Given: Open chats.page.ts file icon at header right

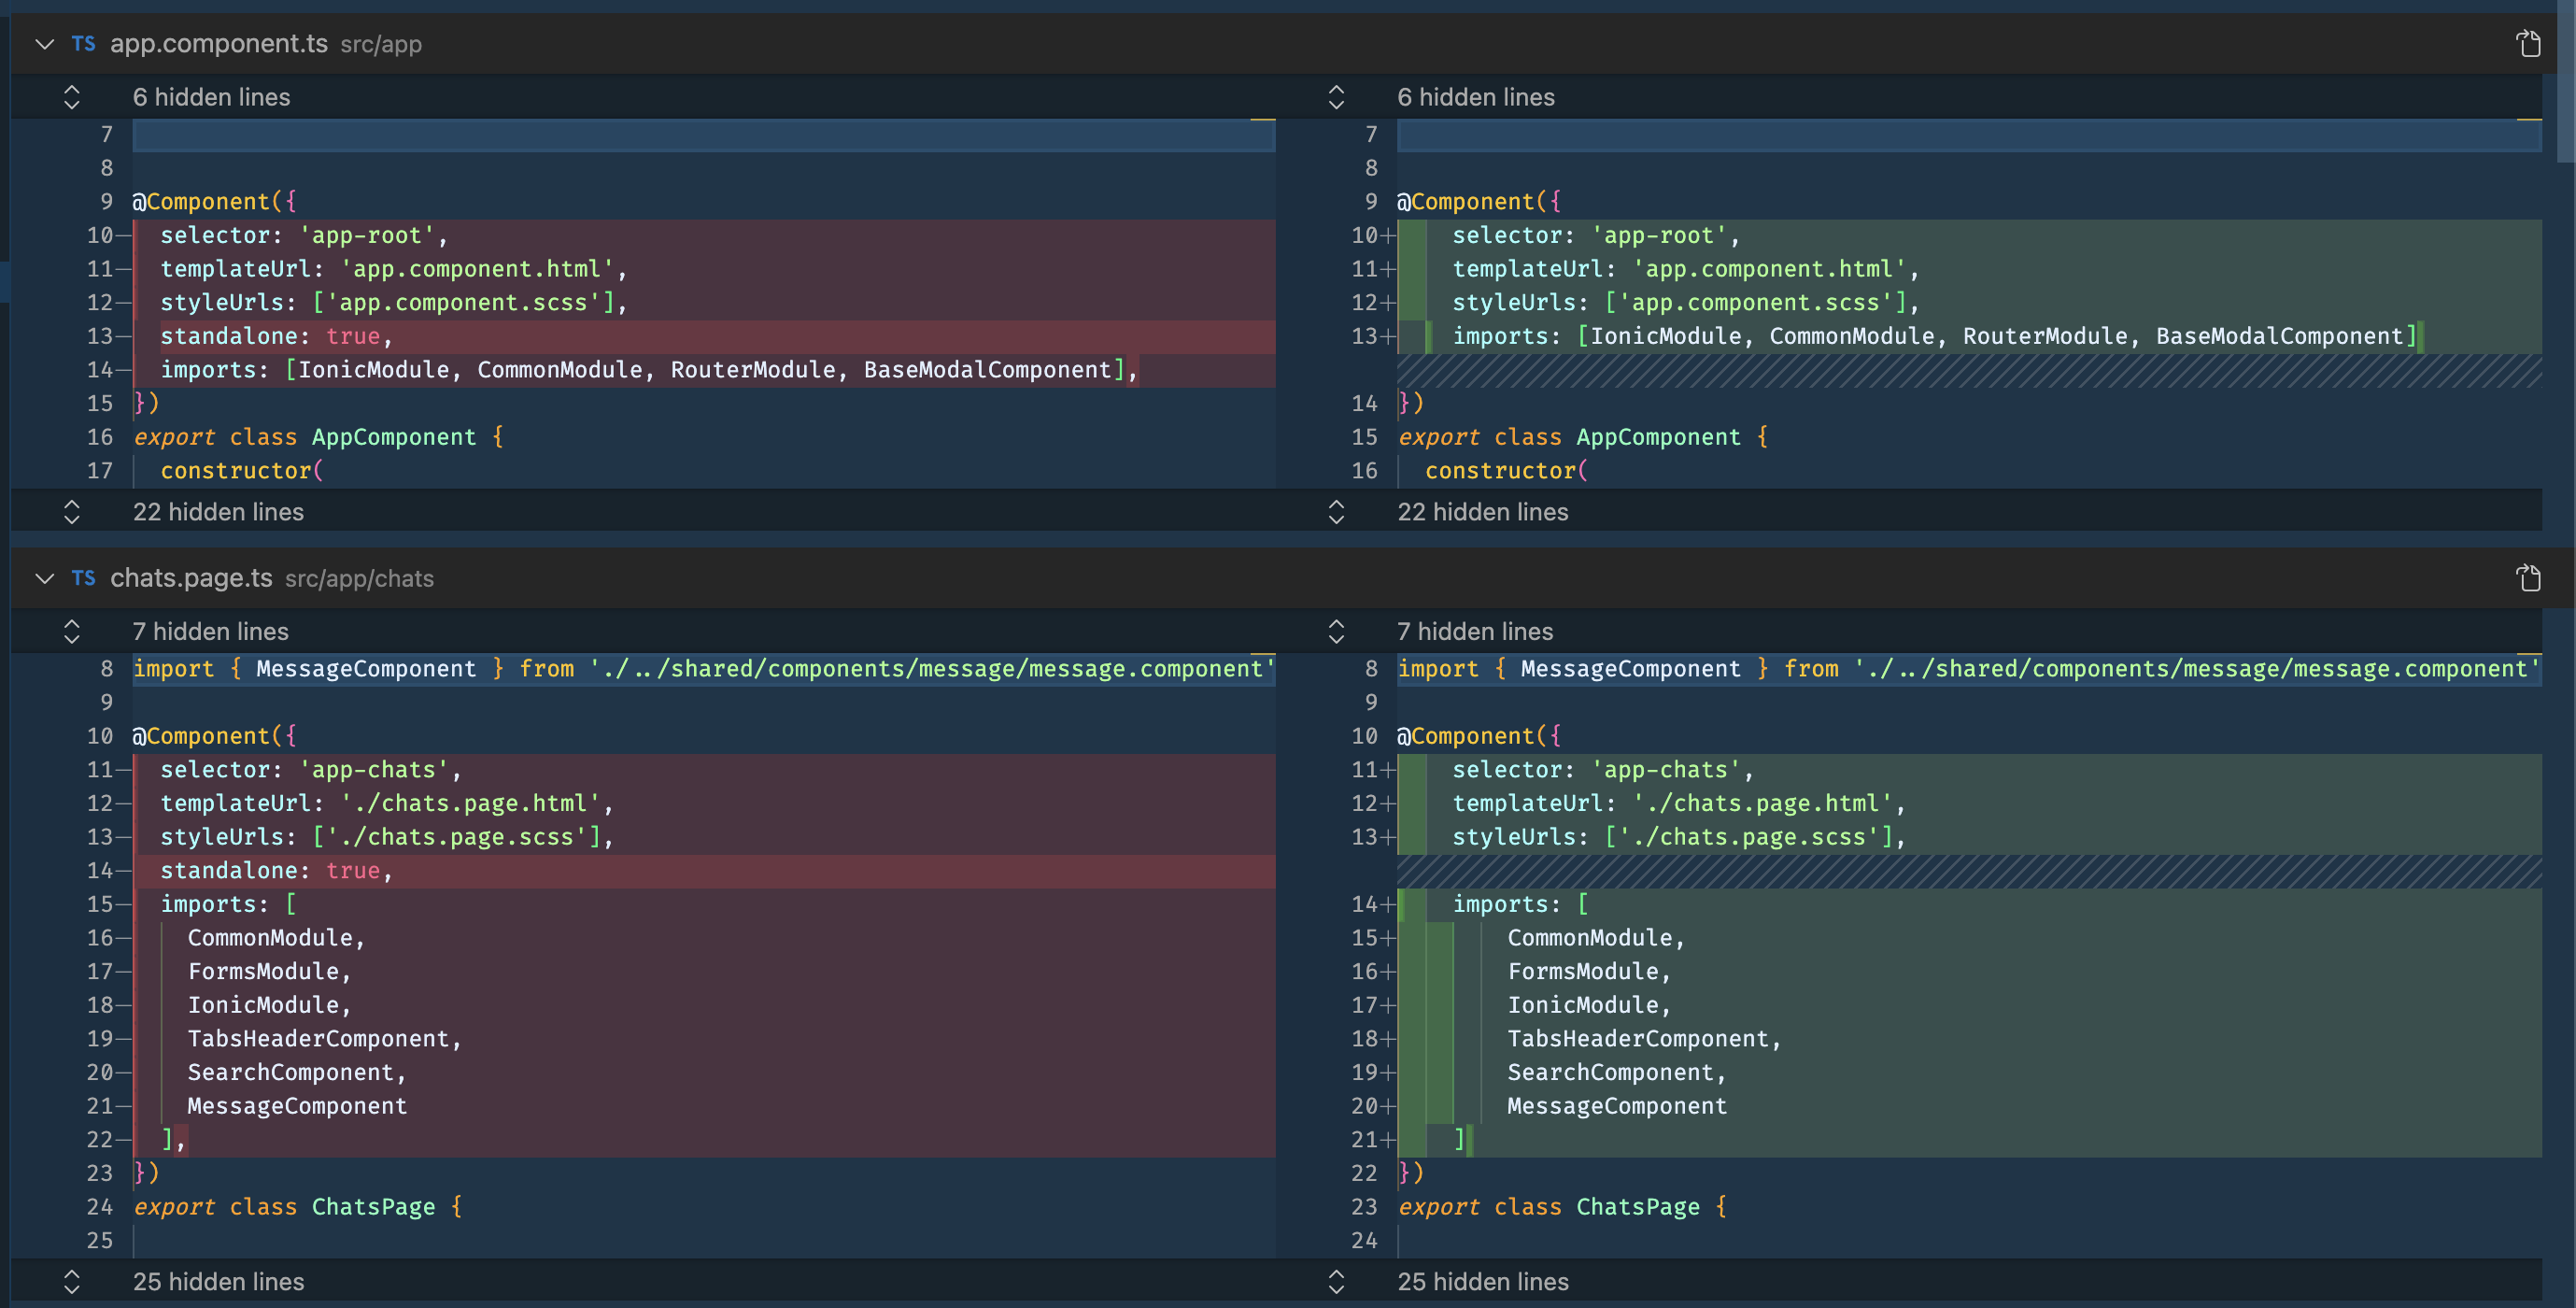Looking at the screenshot, I should click(x=2528, y=578).
